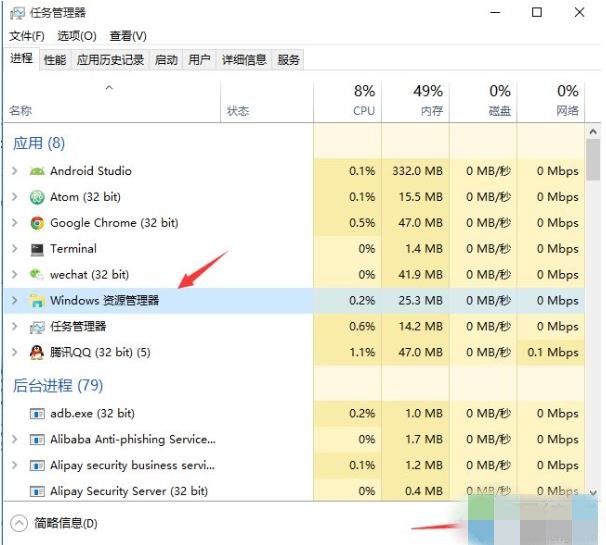This screenshot has height=545, width=606.
Task: Open the 查看(V) menu
Action: click(x=128, y=36)
